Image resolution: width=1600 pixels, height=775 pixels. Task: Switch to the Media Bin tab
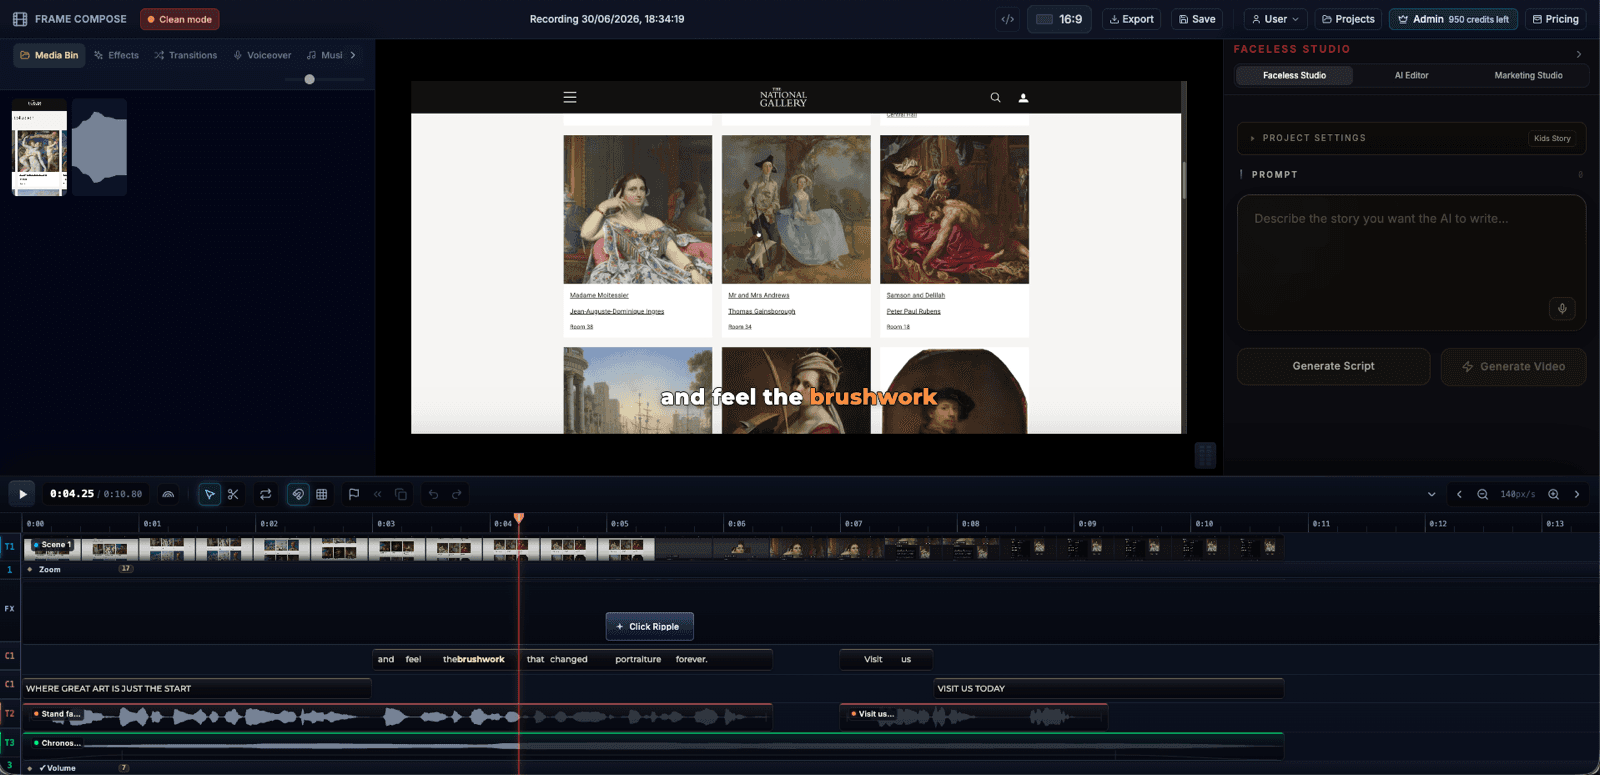tap(49, 55)
